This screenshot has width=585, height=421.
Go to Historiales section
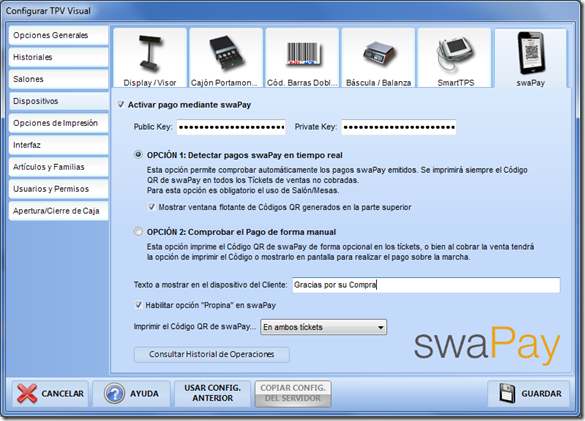pyautogui.click(x=58, y=57)
